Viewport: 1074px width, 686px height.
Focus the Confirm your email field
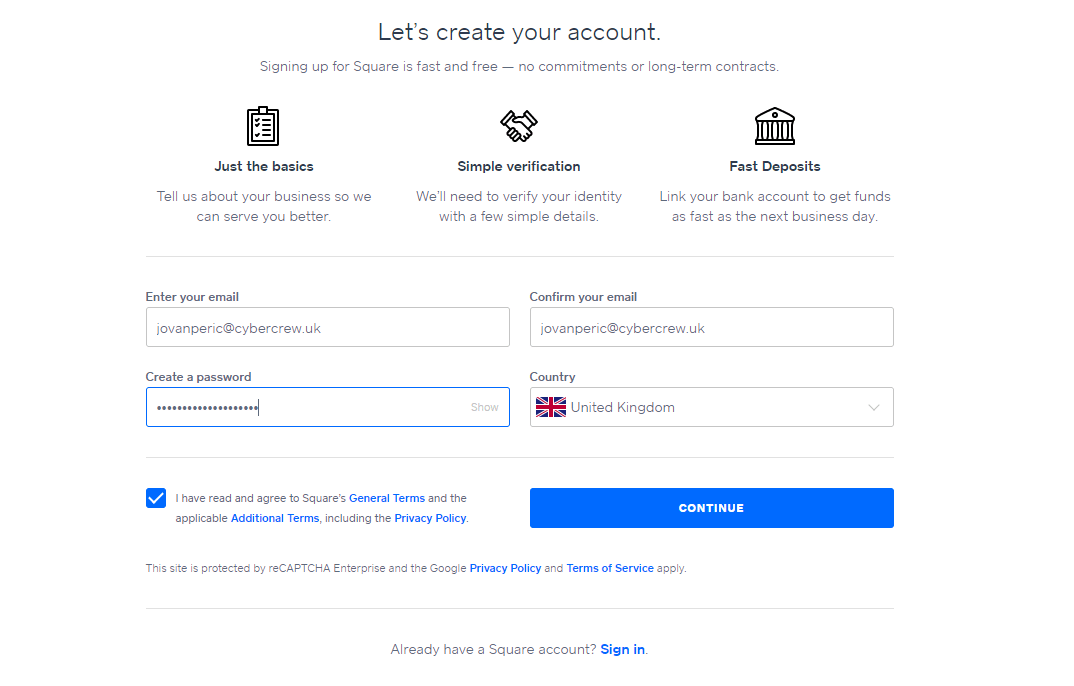(x=711, y=327)
